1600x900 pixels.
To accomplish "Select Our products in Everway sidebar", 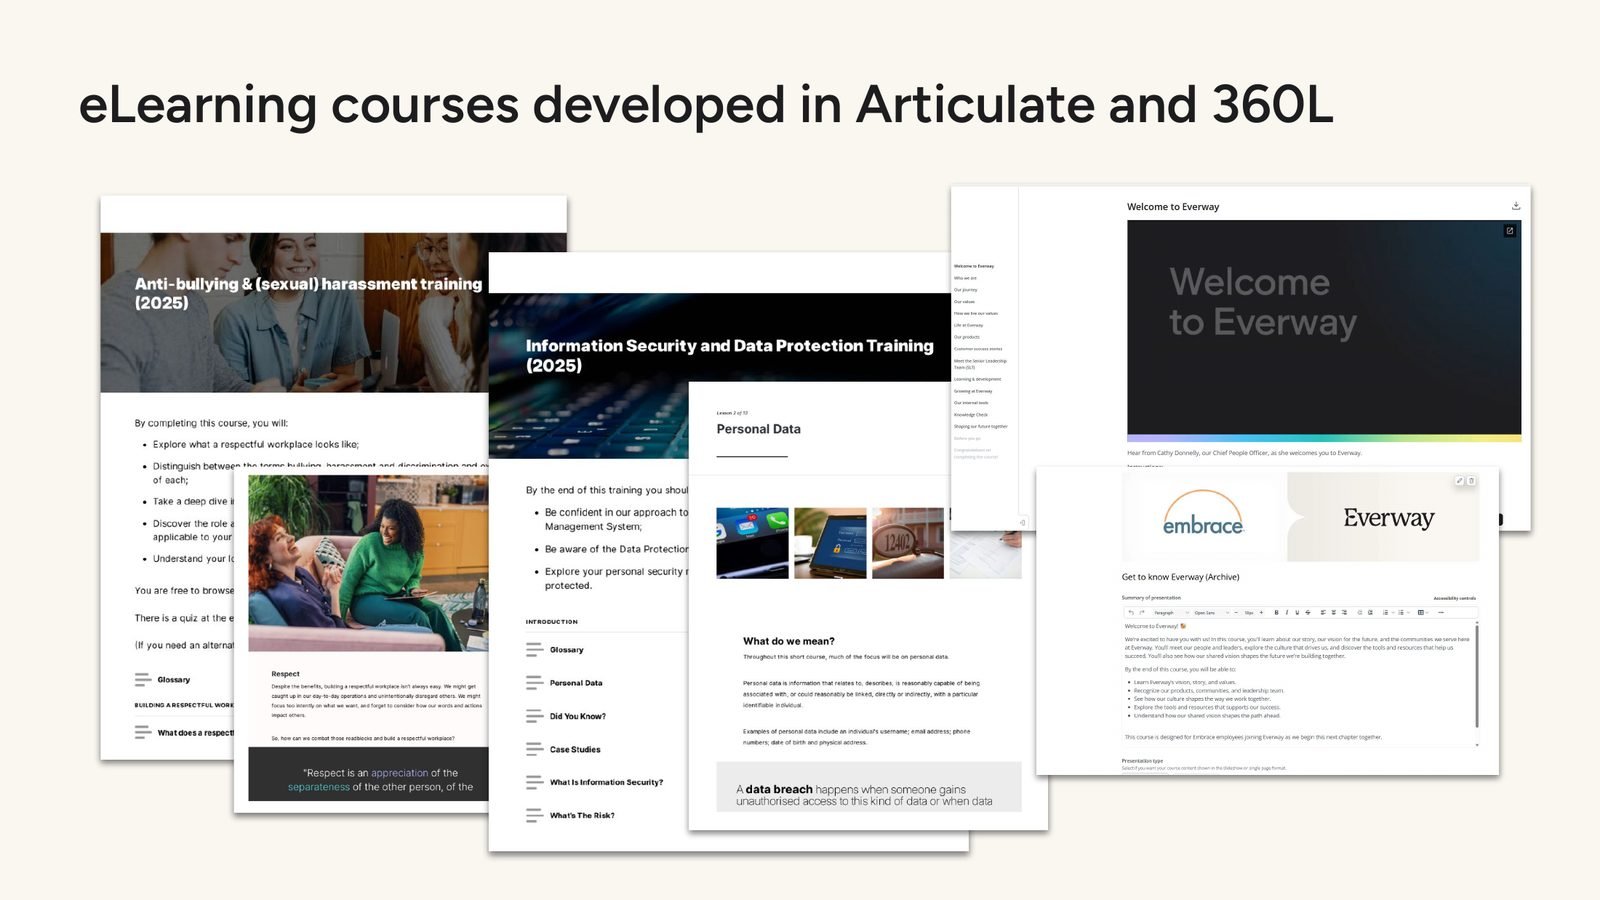I will click(967, 337).
